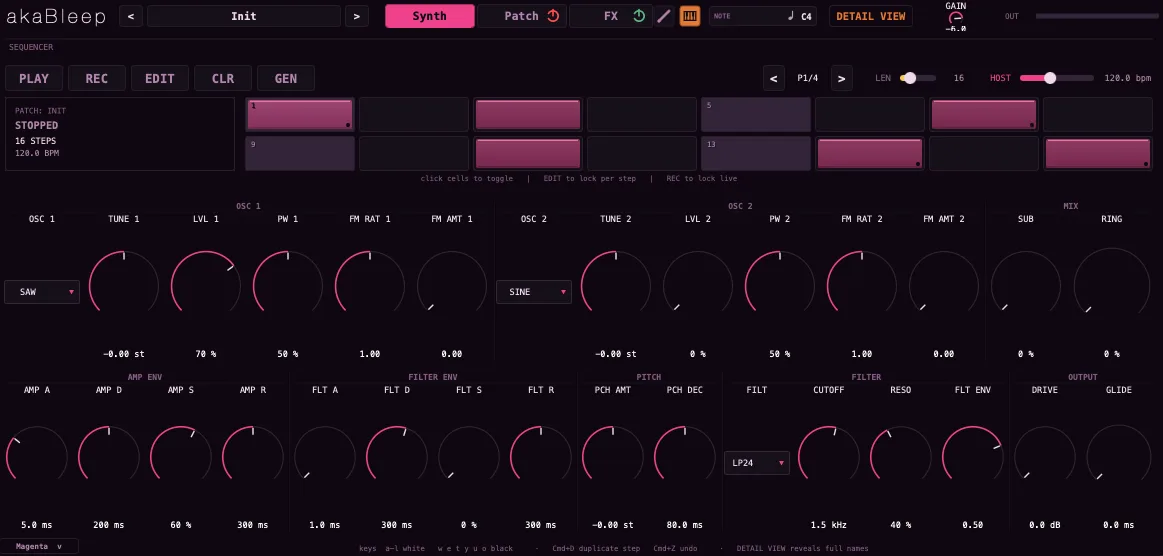Click the DETAIL VIEW button
The height and width of the screenshot is (556, 1163).
871,16
